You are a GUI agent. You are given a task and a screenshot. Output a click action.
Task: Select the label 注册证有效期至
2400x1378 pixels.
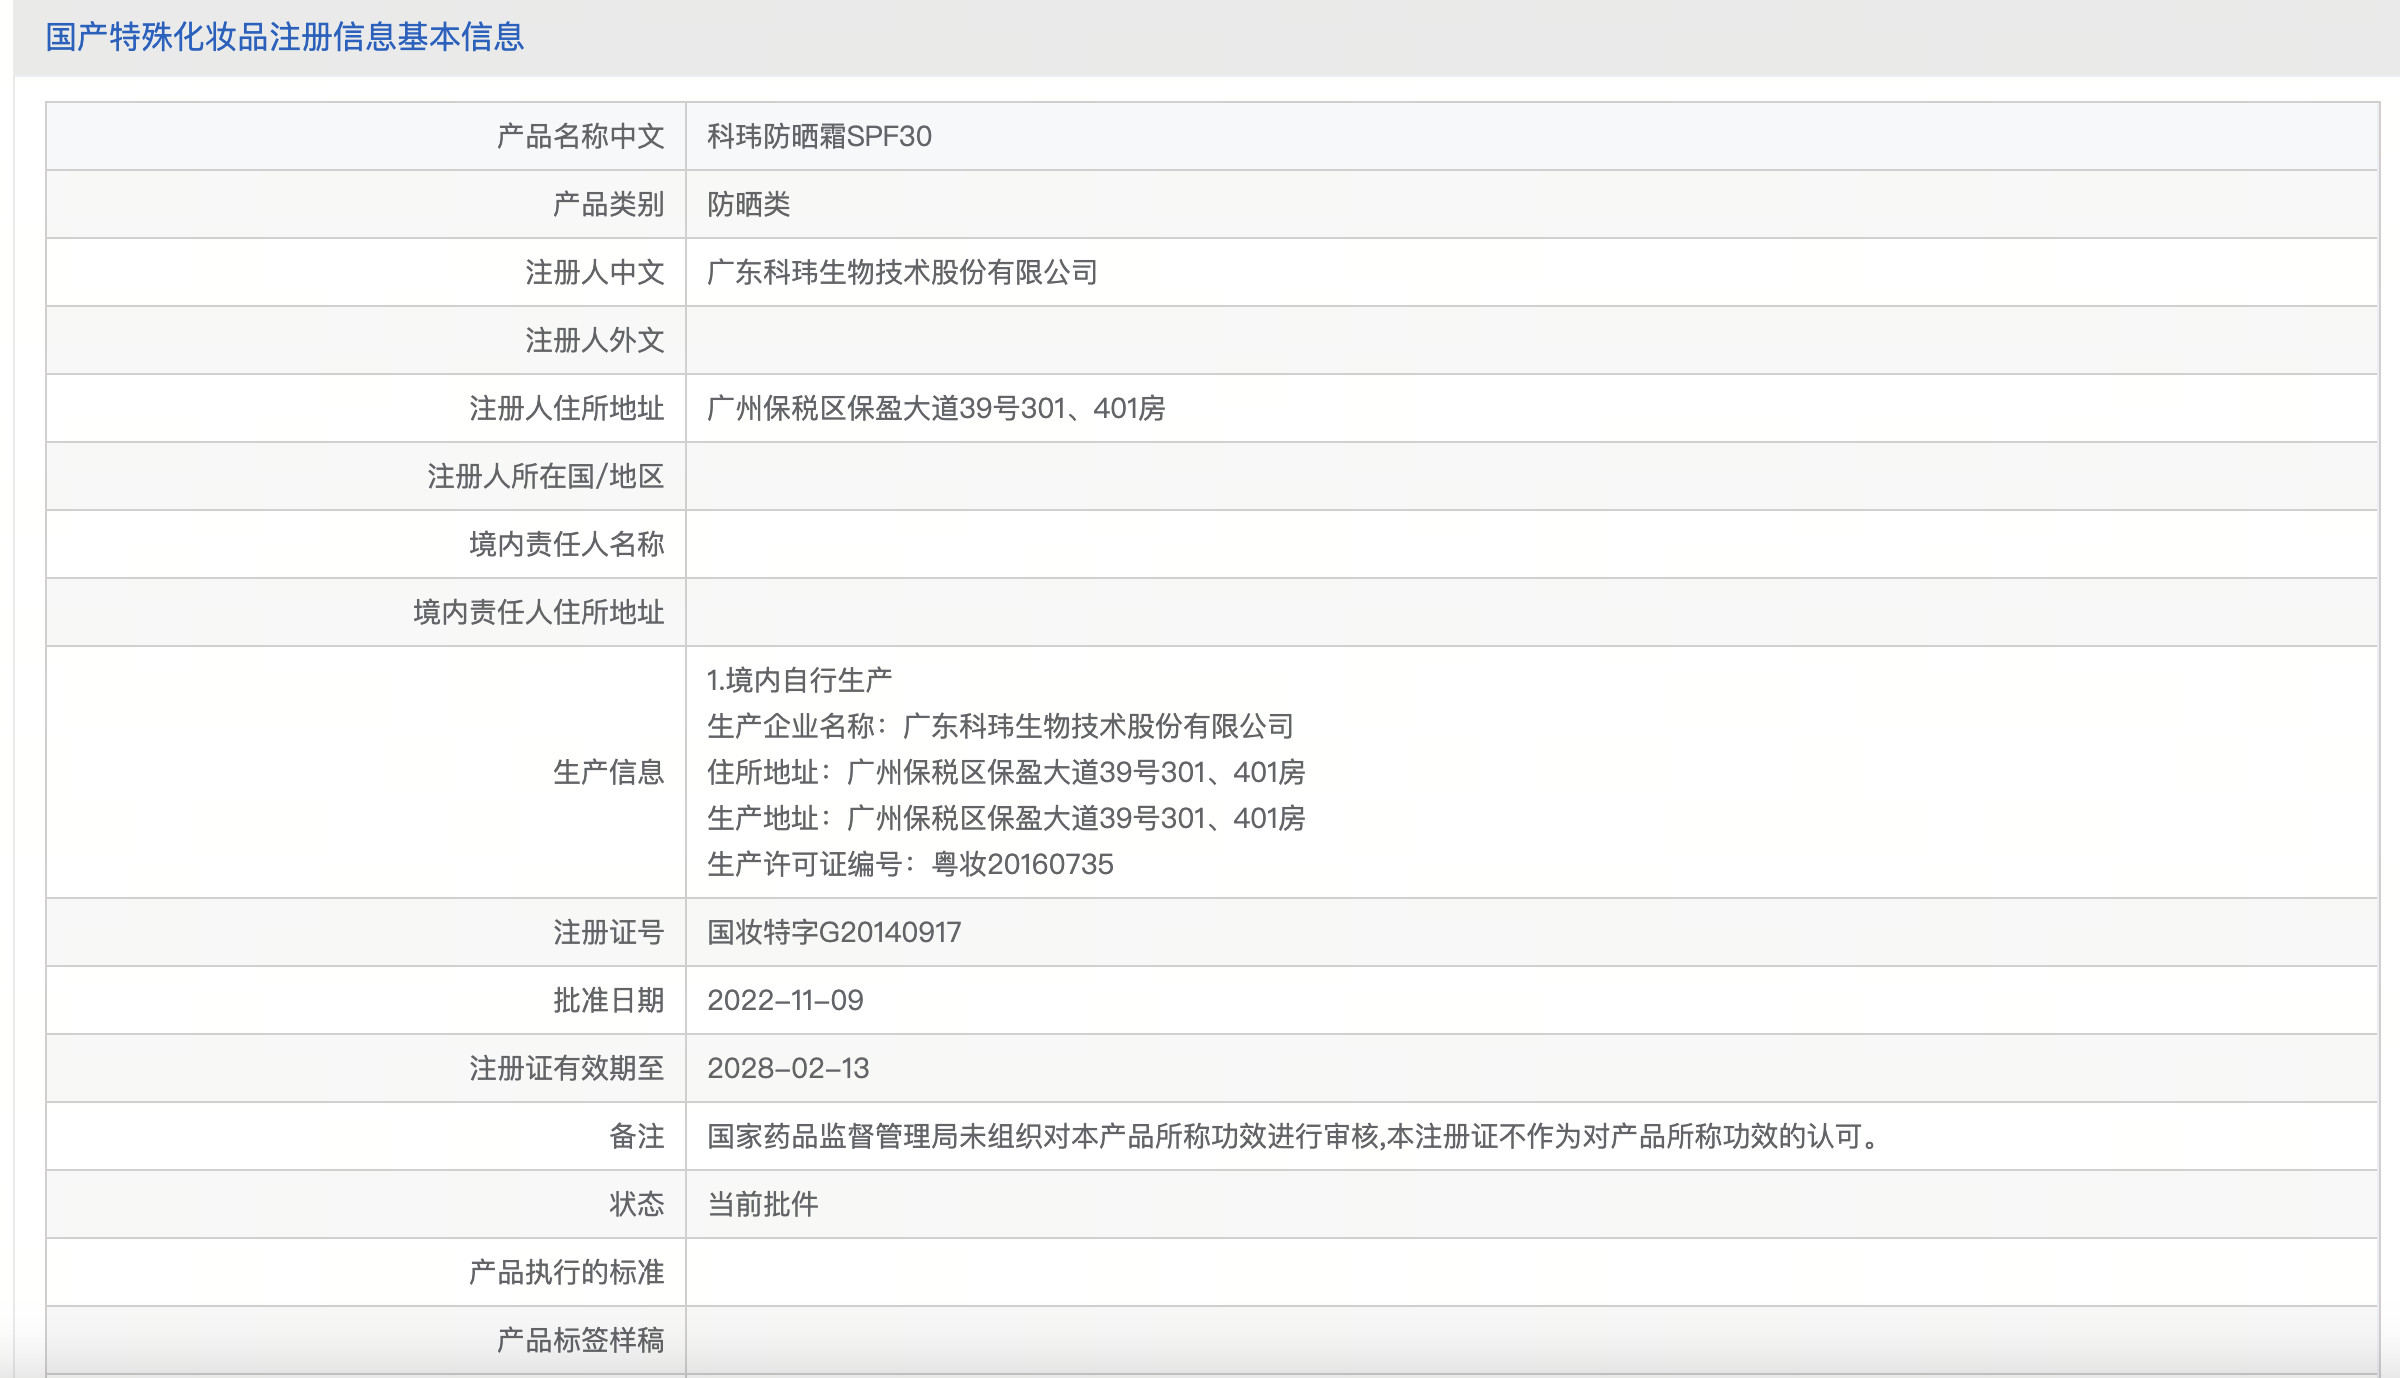pos(567,1068)
